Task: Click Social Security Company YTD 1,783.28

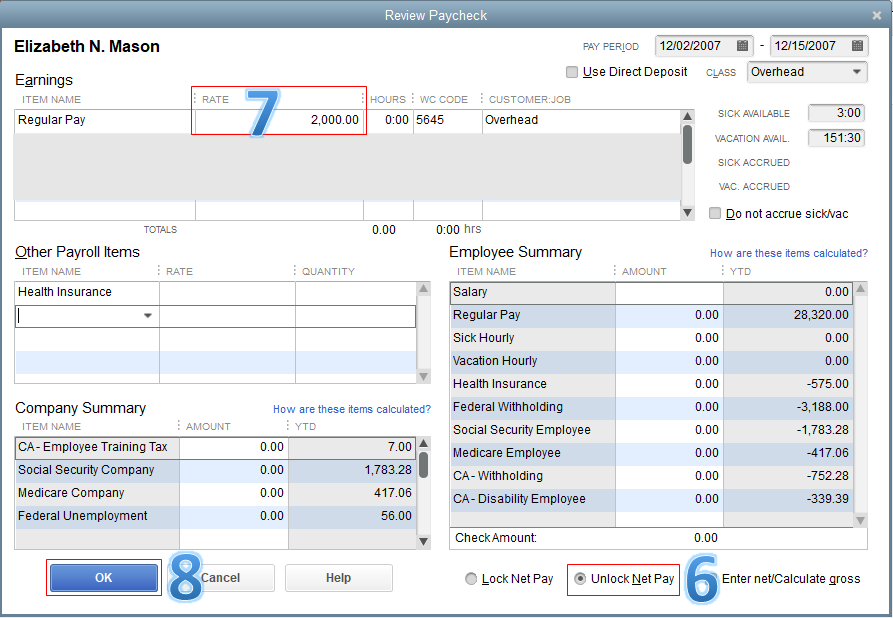Action: [388, 470]
